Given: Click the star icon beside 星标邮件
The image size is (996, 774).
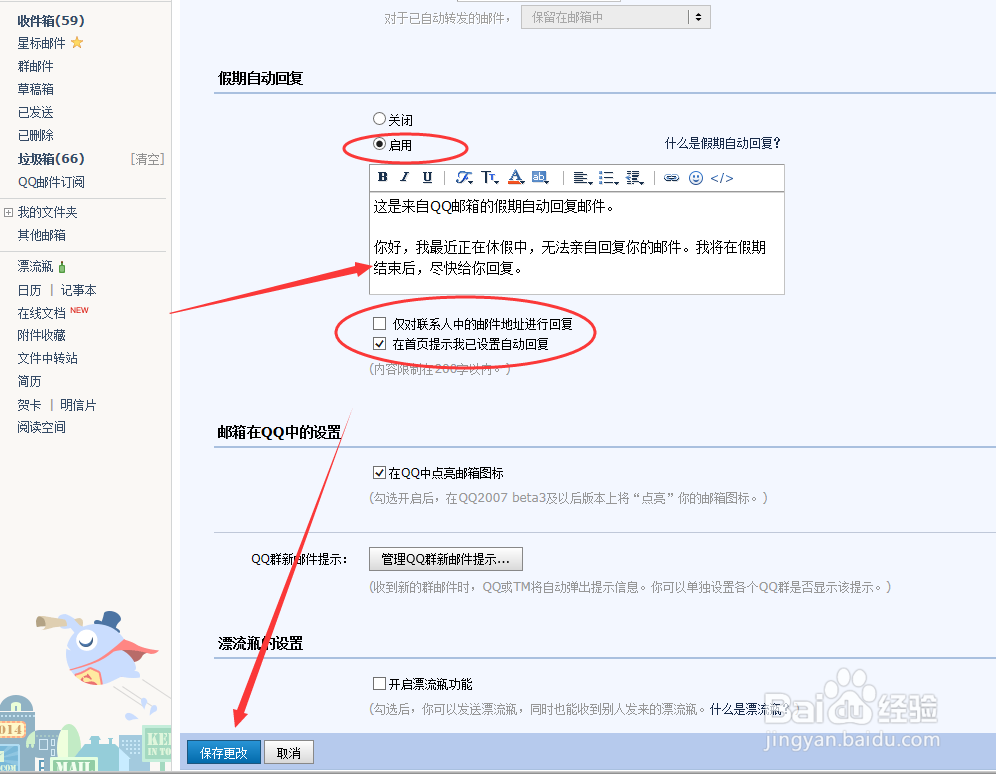Looking at the screenshot, I should pyautogui.click(x=77, y=43).
